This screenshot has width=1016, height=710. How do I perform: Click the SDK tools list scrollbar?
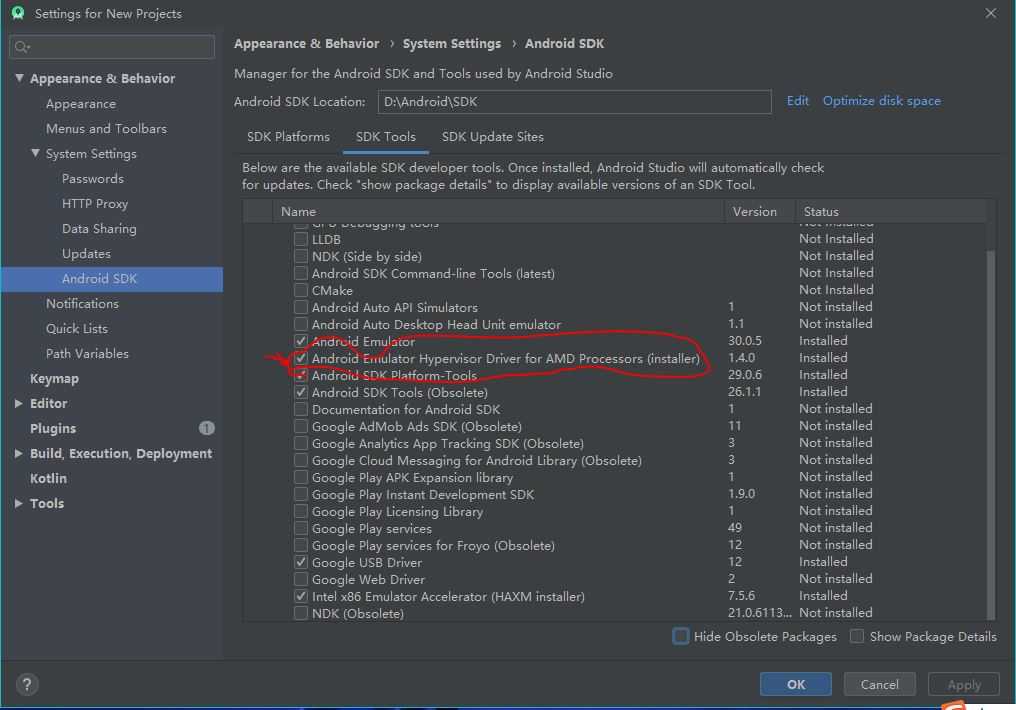(x=990, y=434)
